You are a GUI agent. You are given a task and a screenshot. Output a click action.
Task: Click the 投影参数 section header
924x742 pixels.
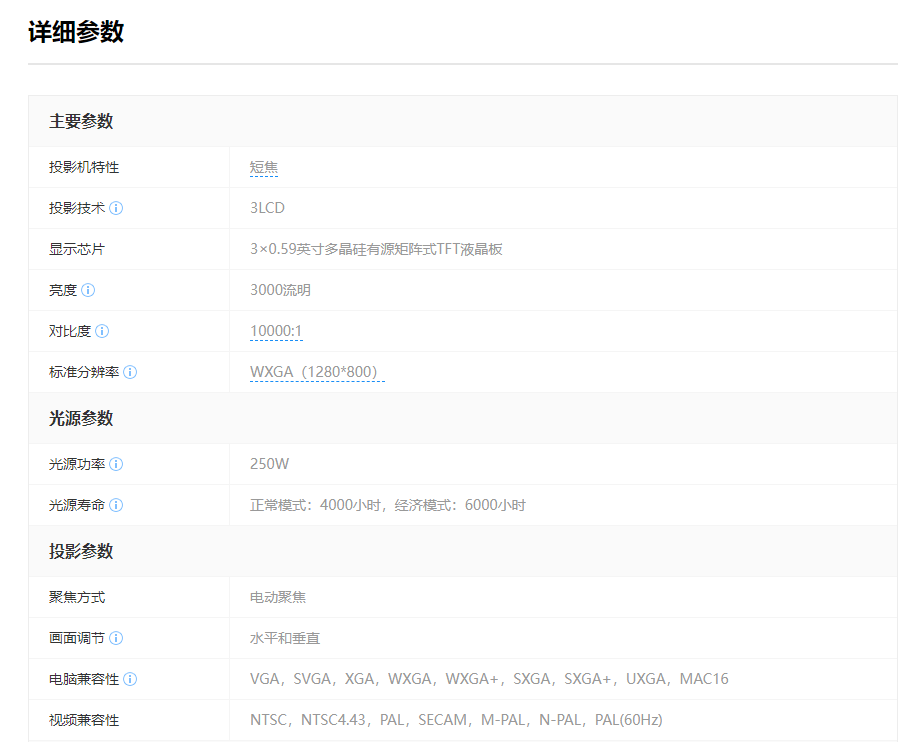pyautogui.click(x=81, y=551)
